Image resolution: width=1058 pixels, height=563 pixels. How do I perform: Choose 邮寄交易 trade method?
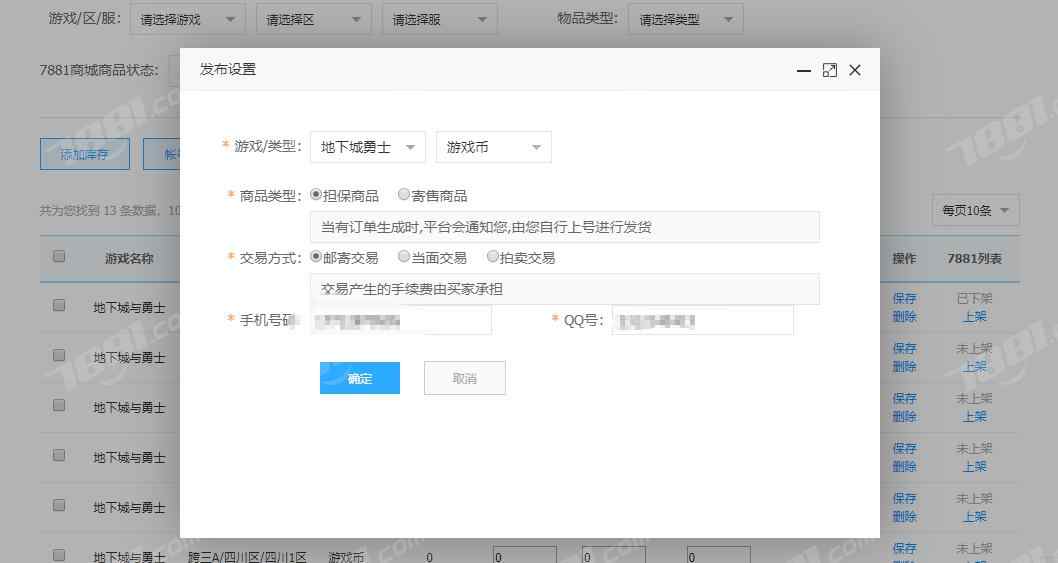(316, 257)
